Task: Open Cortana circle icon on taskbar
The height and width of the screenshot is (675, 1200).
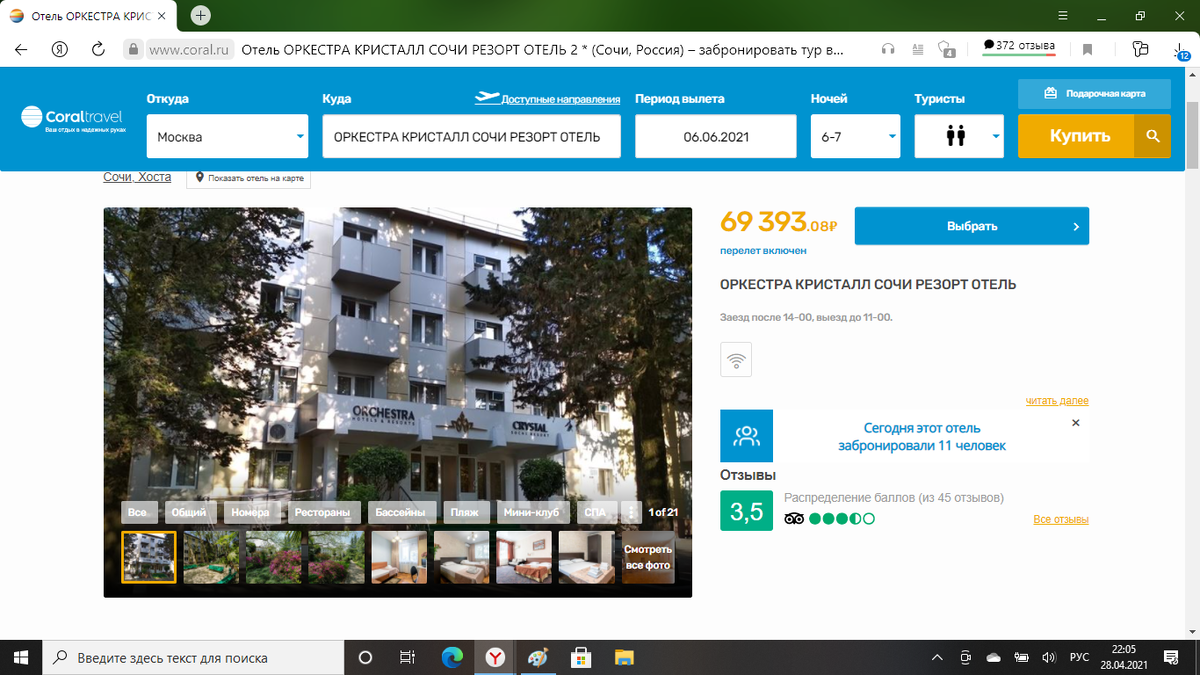Action: click(x=365, y=657)
